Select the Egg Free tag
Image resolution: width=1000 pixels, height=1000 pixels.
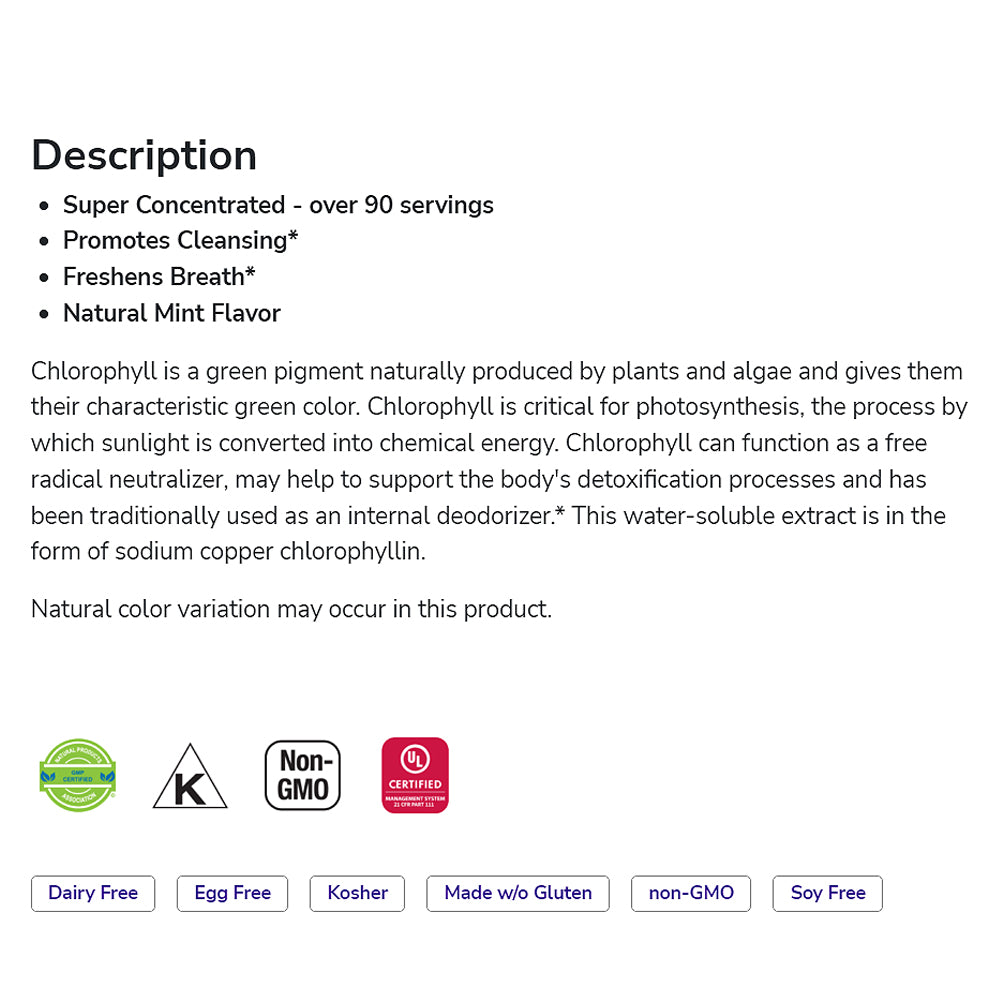(232, 893)
